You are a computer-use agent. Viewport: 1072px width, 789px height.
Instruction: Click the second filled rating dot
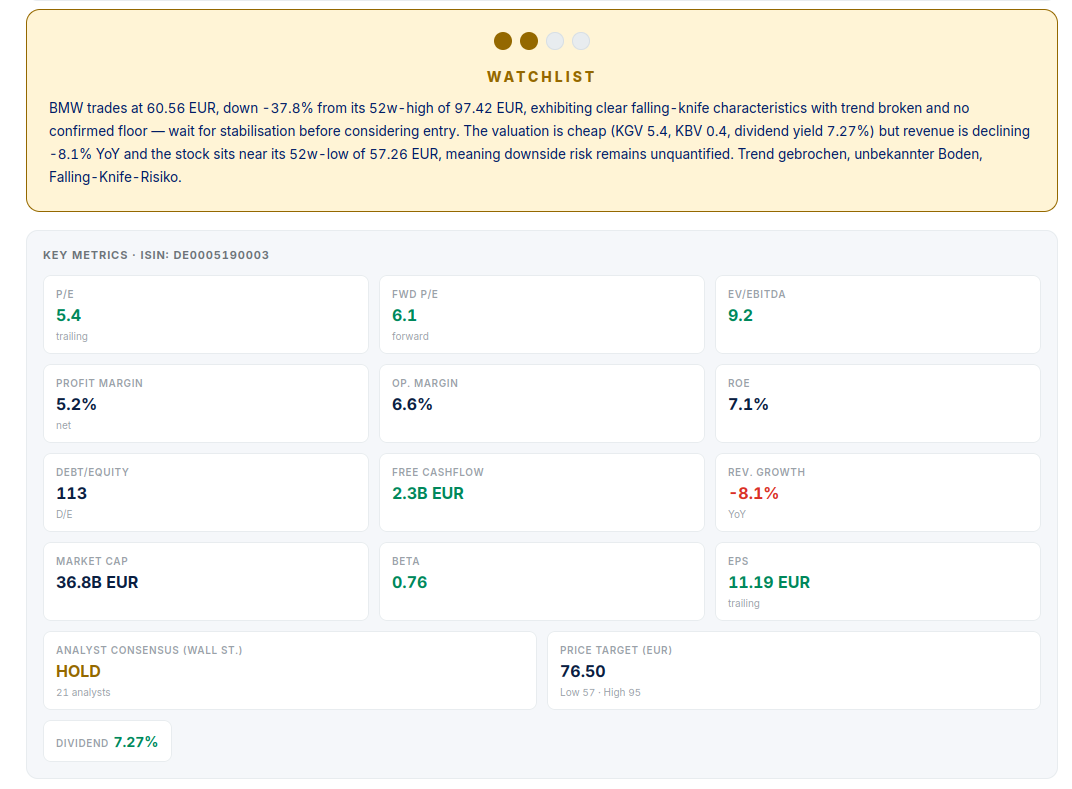point(529,41)
